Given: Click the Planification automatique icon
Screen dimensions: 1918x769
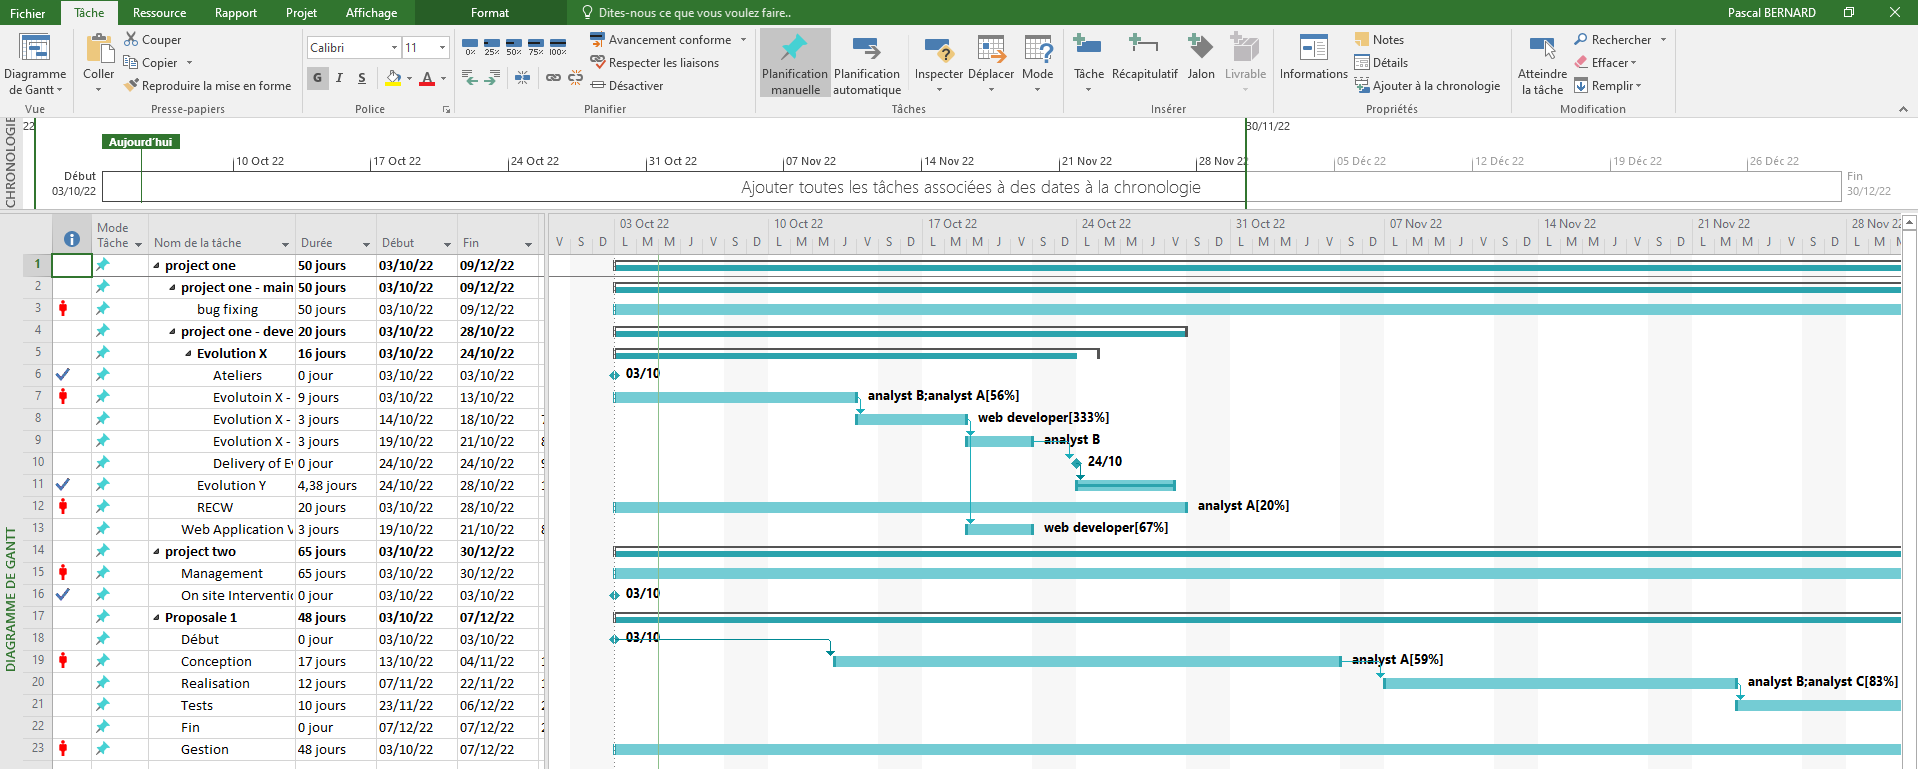Looking at the screenshot, I should pyautogui.click(x=867, y=66).
